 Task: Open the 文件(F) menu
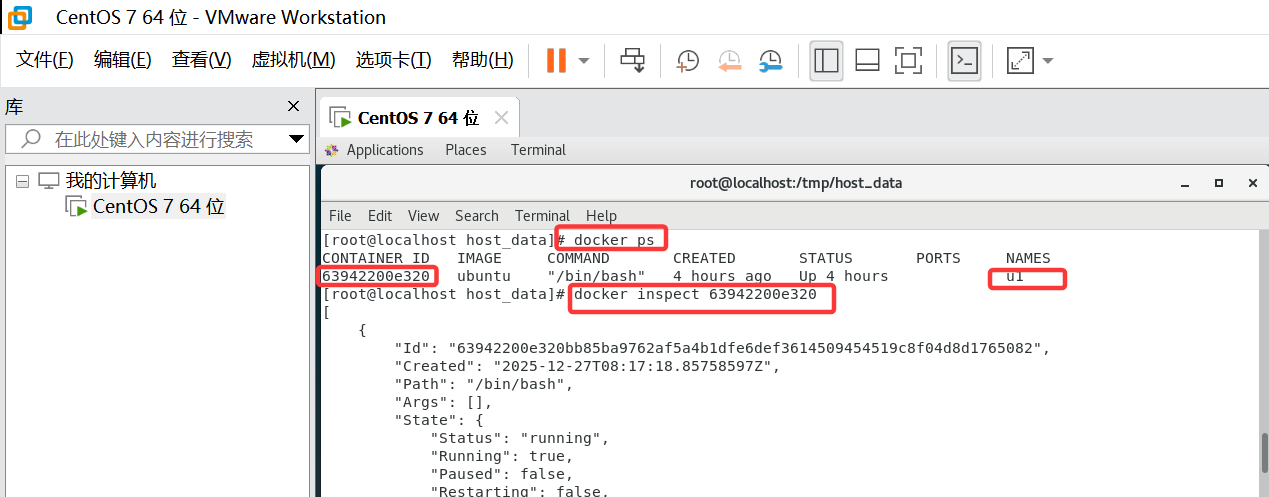pyautogui.click(x=45, y=60)
